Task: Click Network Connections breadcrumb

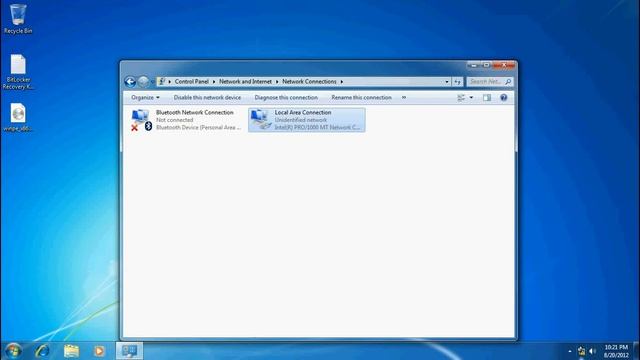Action: (x=309, y=82)
